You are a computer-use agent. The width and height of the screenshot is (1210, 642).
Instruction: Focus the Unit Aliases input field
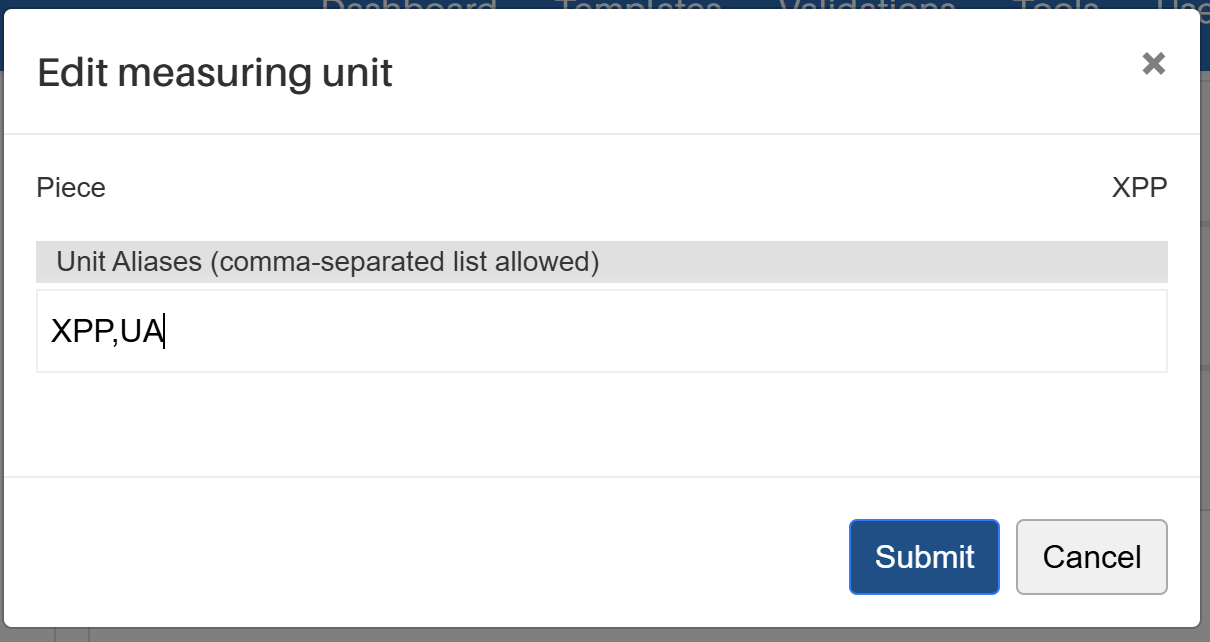pos(600,331)
